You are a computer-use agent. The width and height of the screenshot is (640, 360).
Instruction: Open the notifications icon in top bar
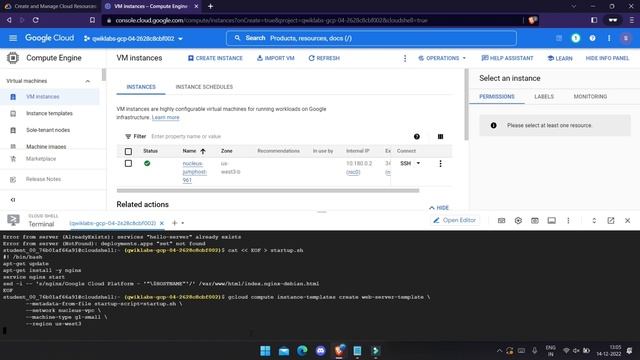click(x=576, y=38)
